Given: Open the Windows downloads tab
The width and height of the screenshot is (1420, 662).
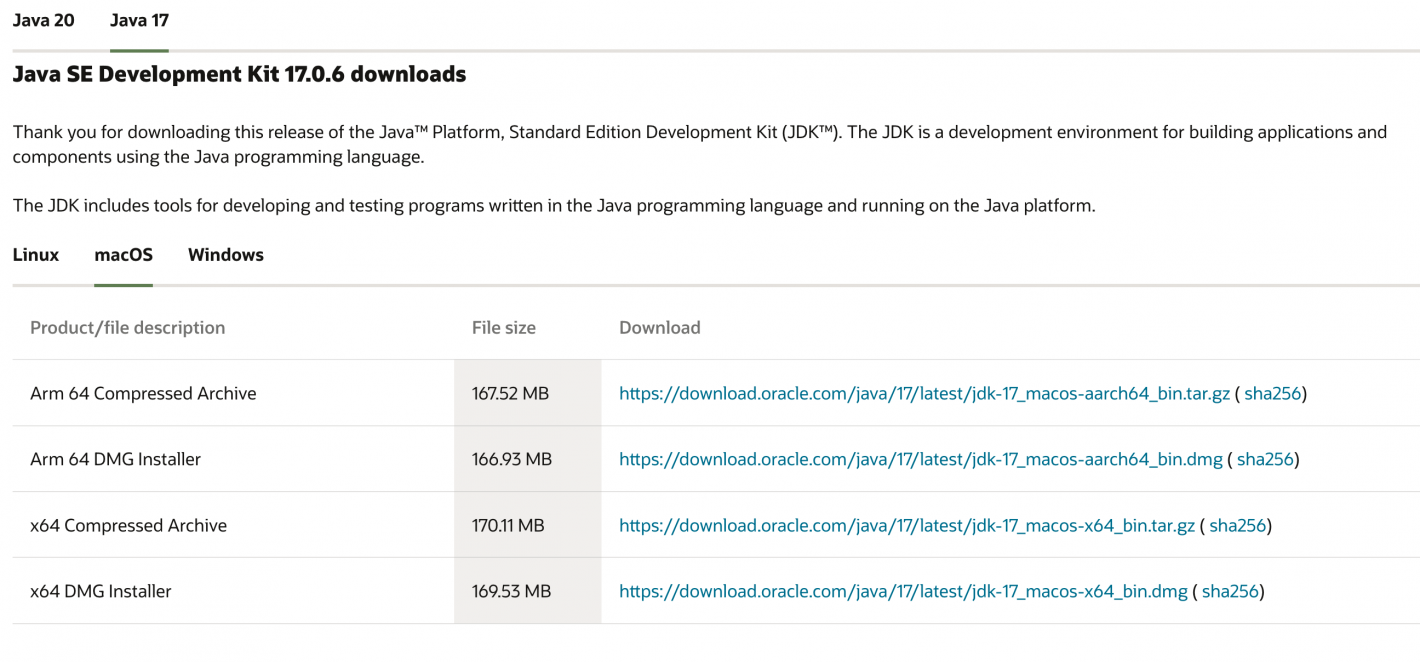Looking at the screenshot, I should click(225, 255).
